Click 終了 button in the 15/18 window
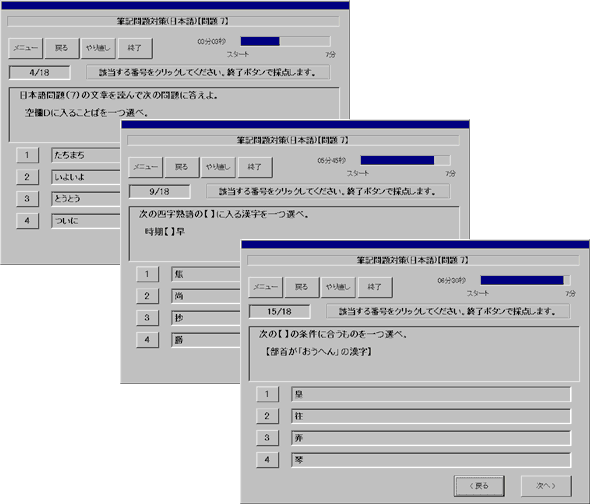The height and width of the screenshot is (504, 590). click(x=375, y=287)
